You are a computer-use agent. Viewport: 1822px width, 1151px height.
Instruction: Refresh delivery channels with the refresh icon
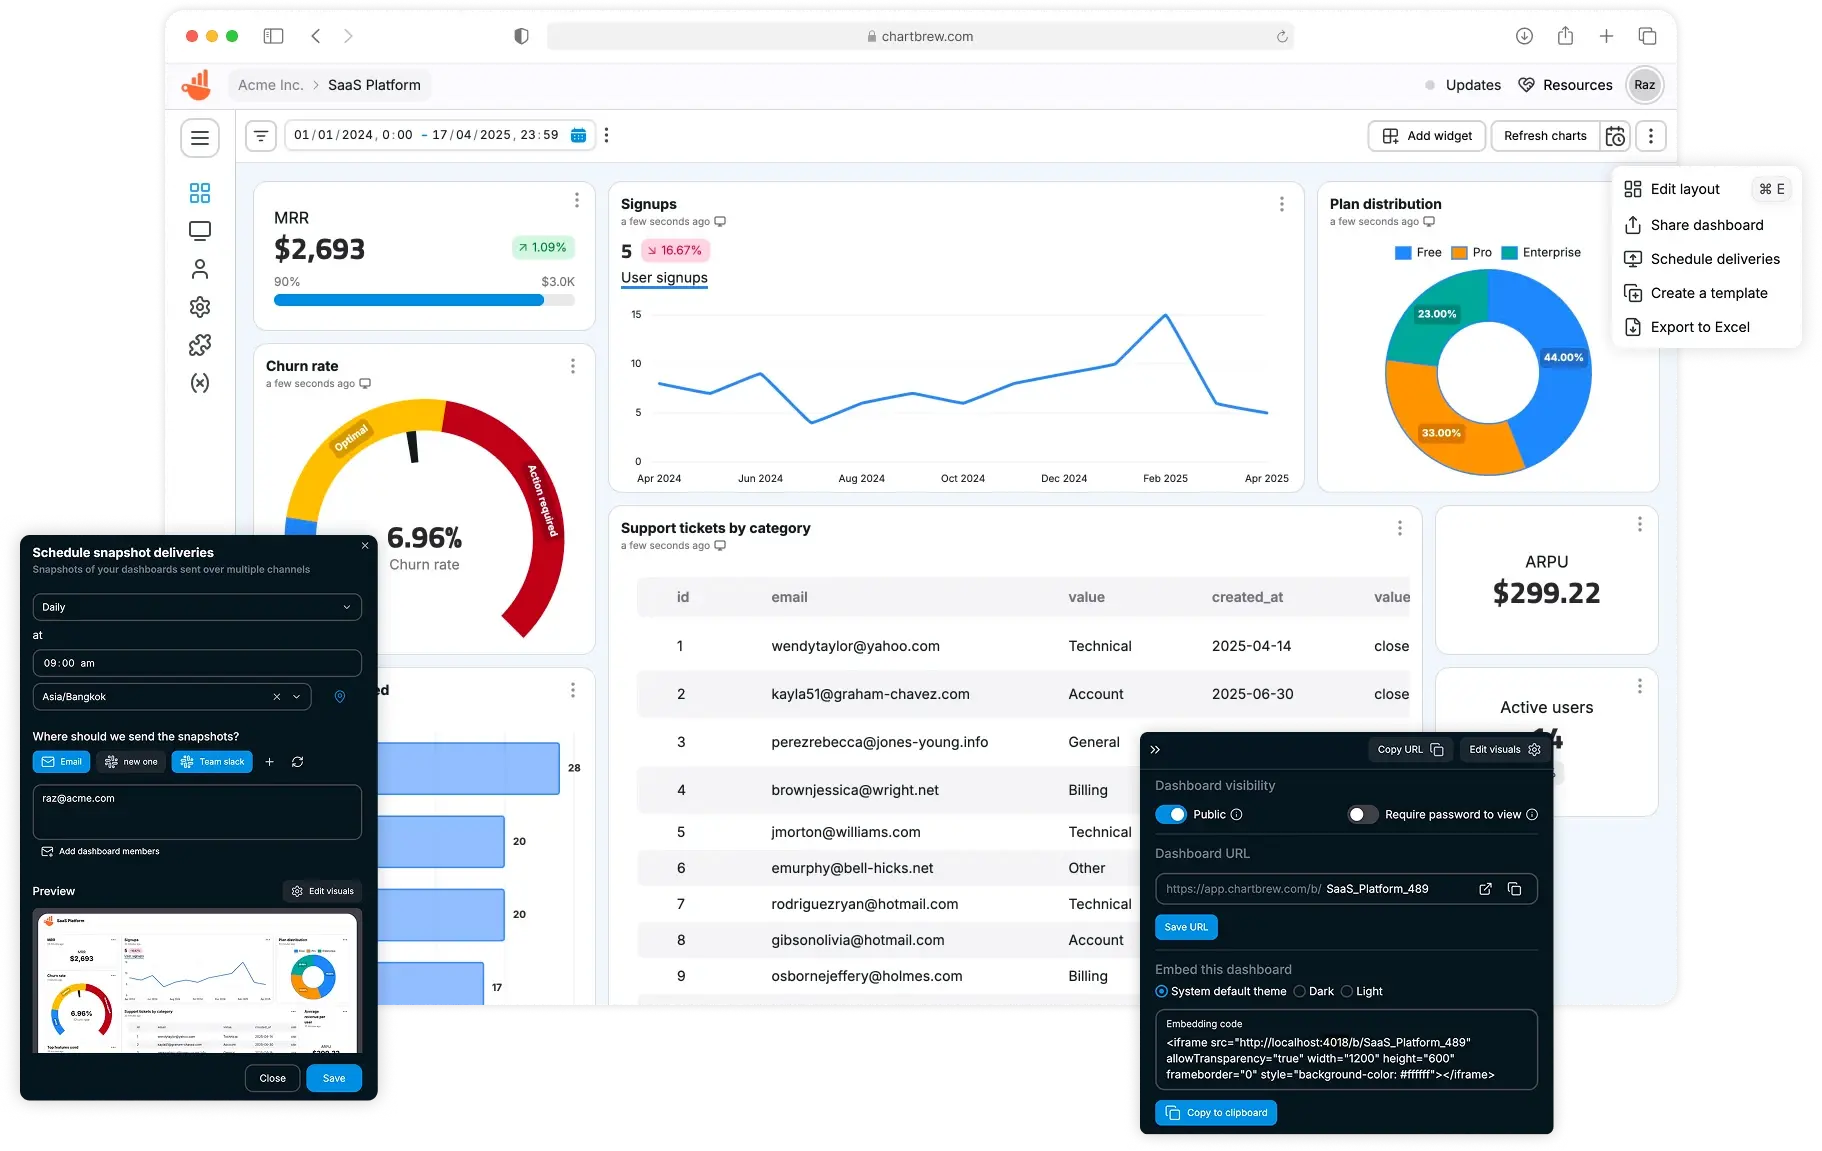(x=298, y=762)
